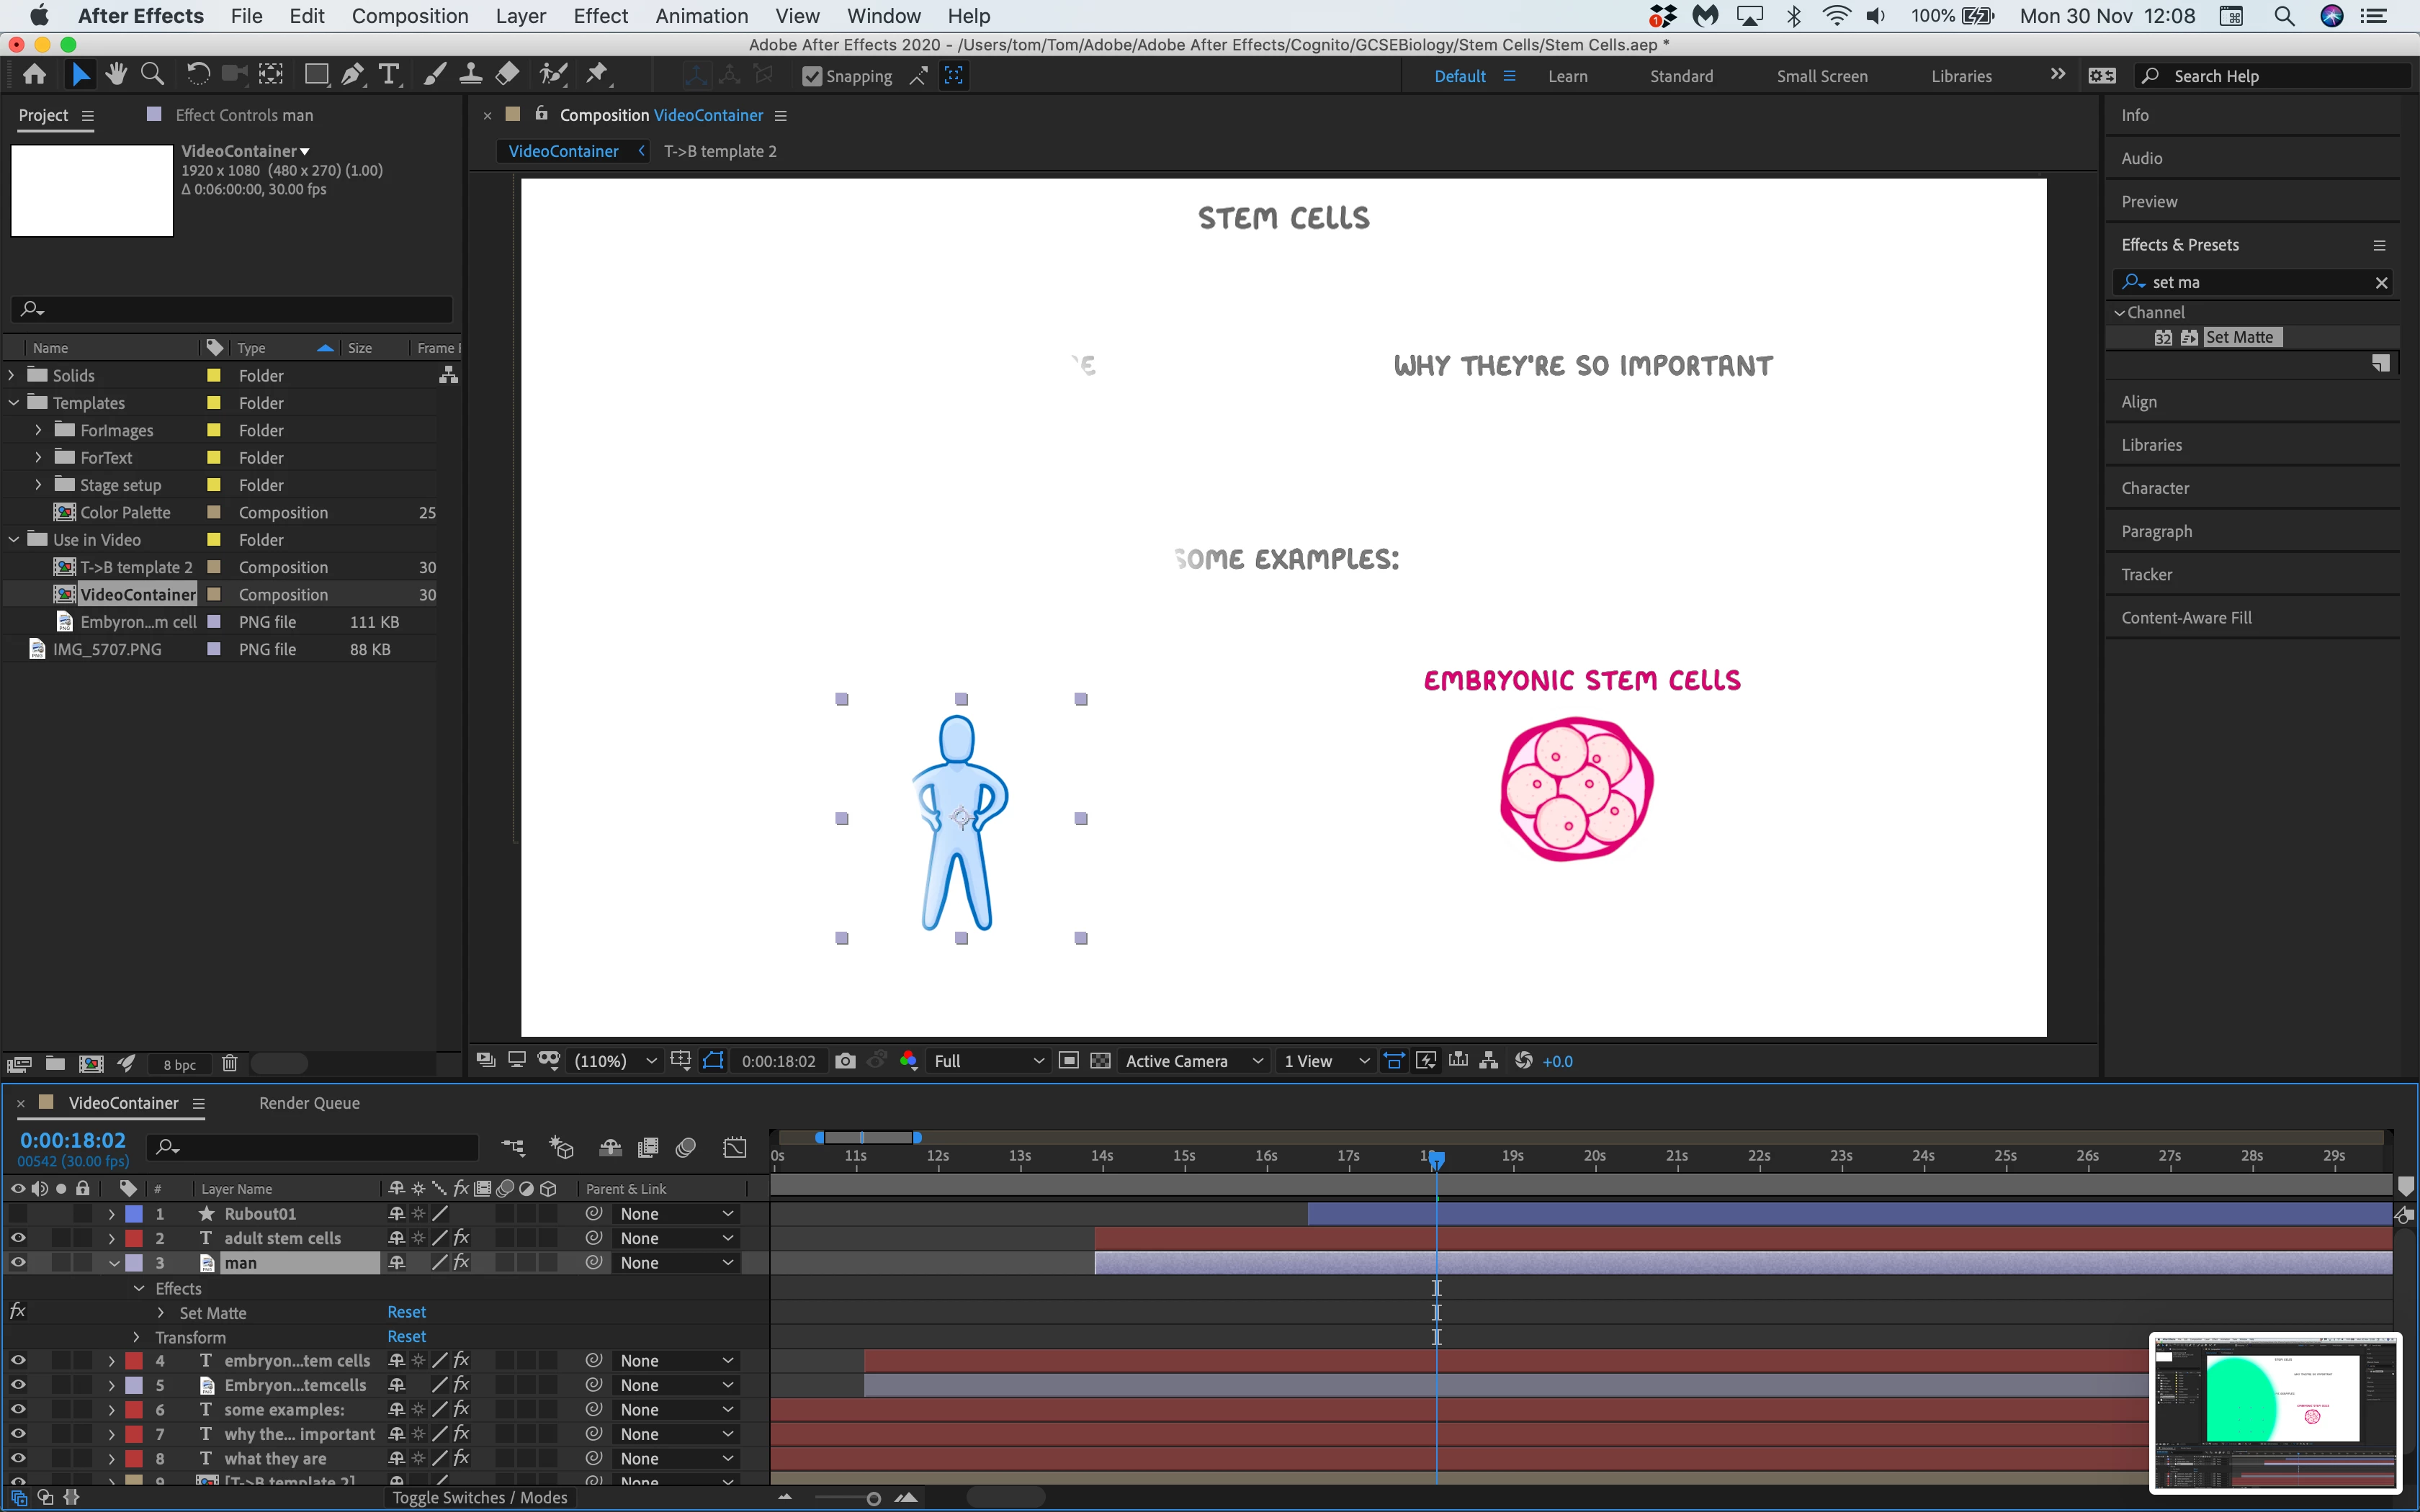Switch to the Render Queue tab
The height and width of the screenshot is (1512, 2420).
click(309, 1103)
